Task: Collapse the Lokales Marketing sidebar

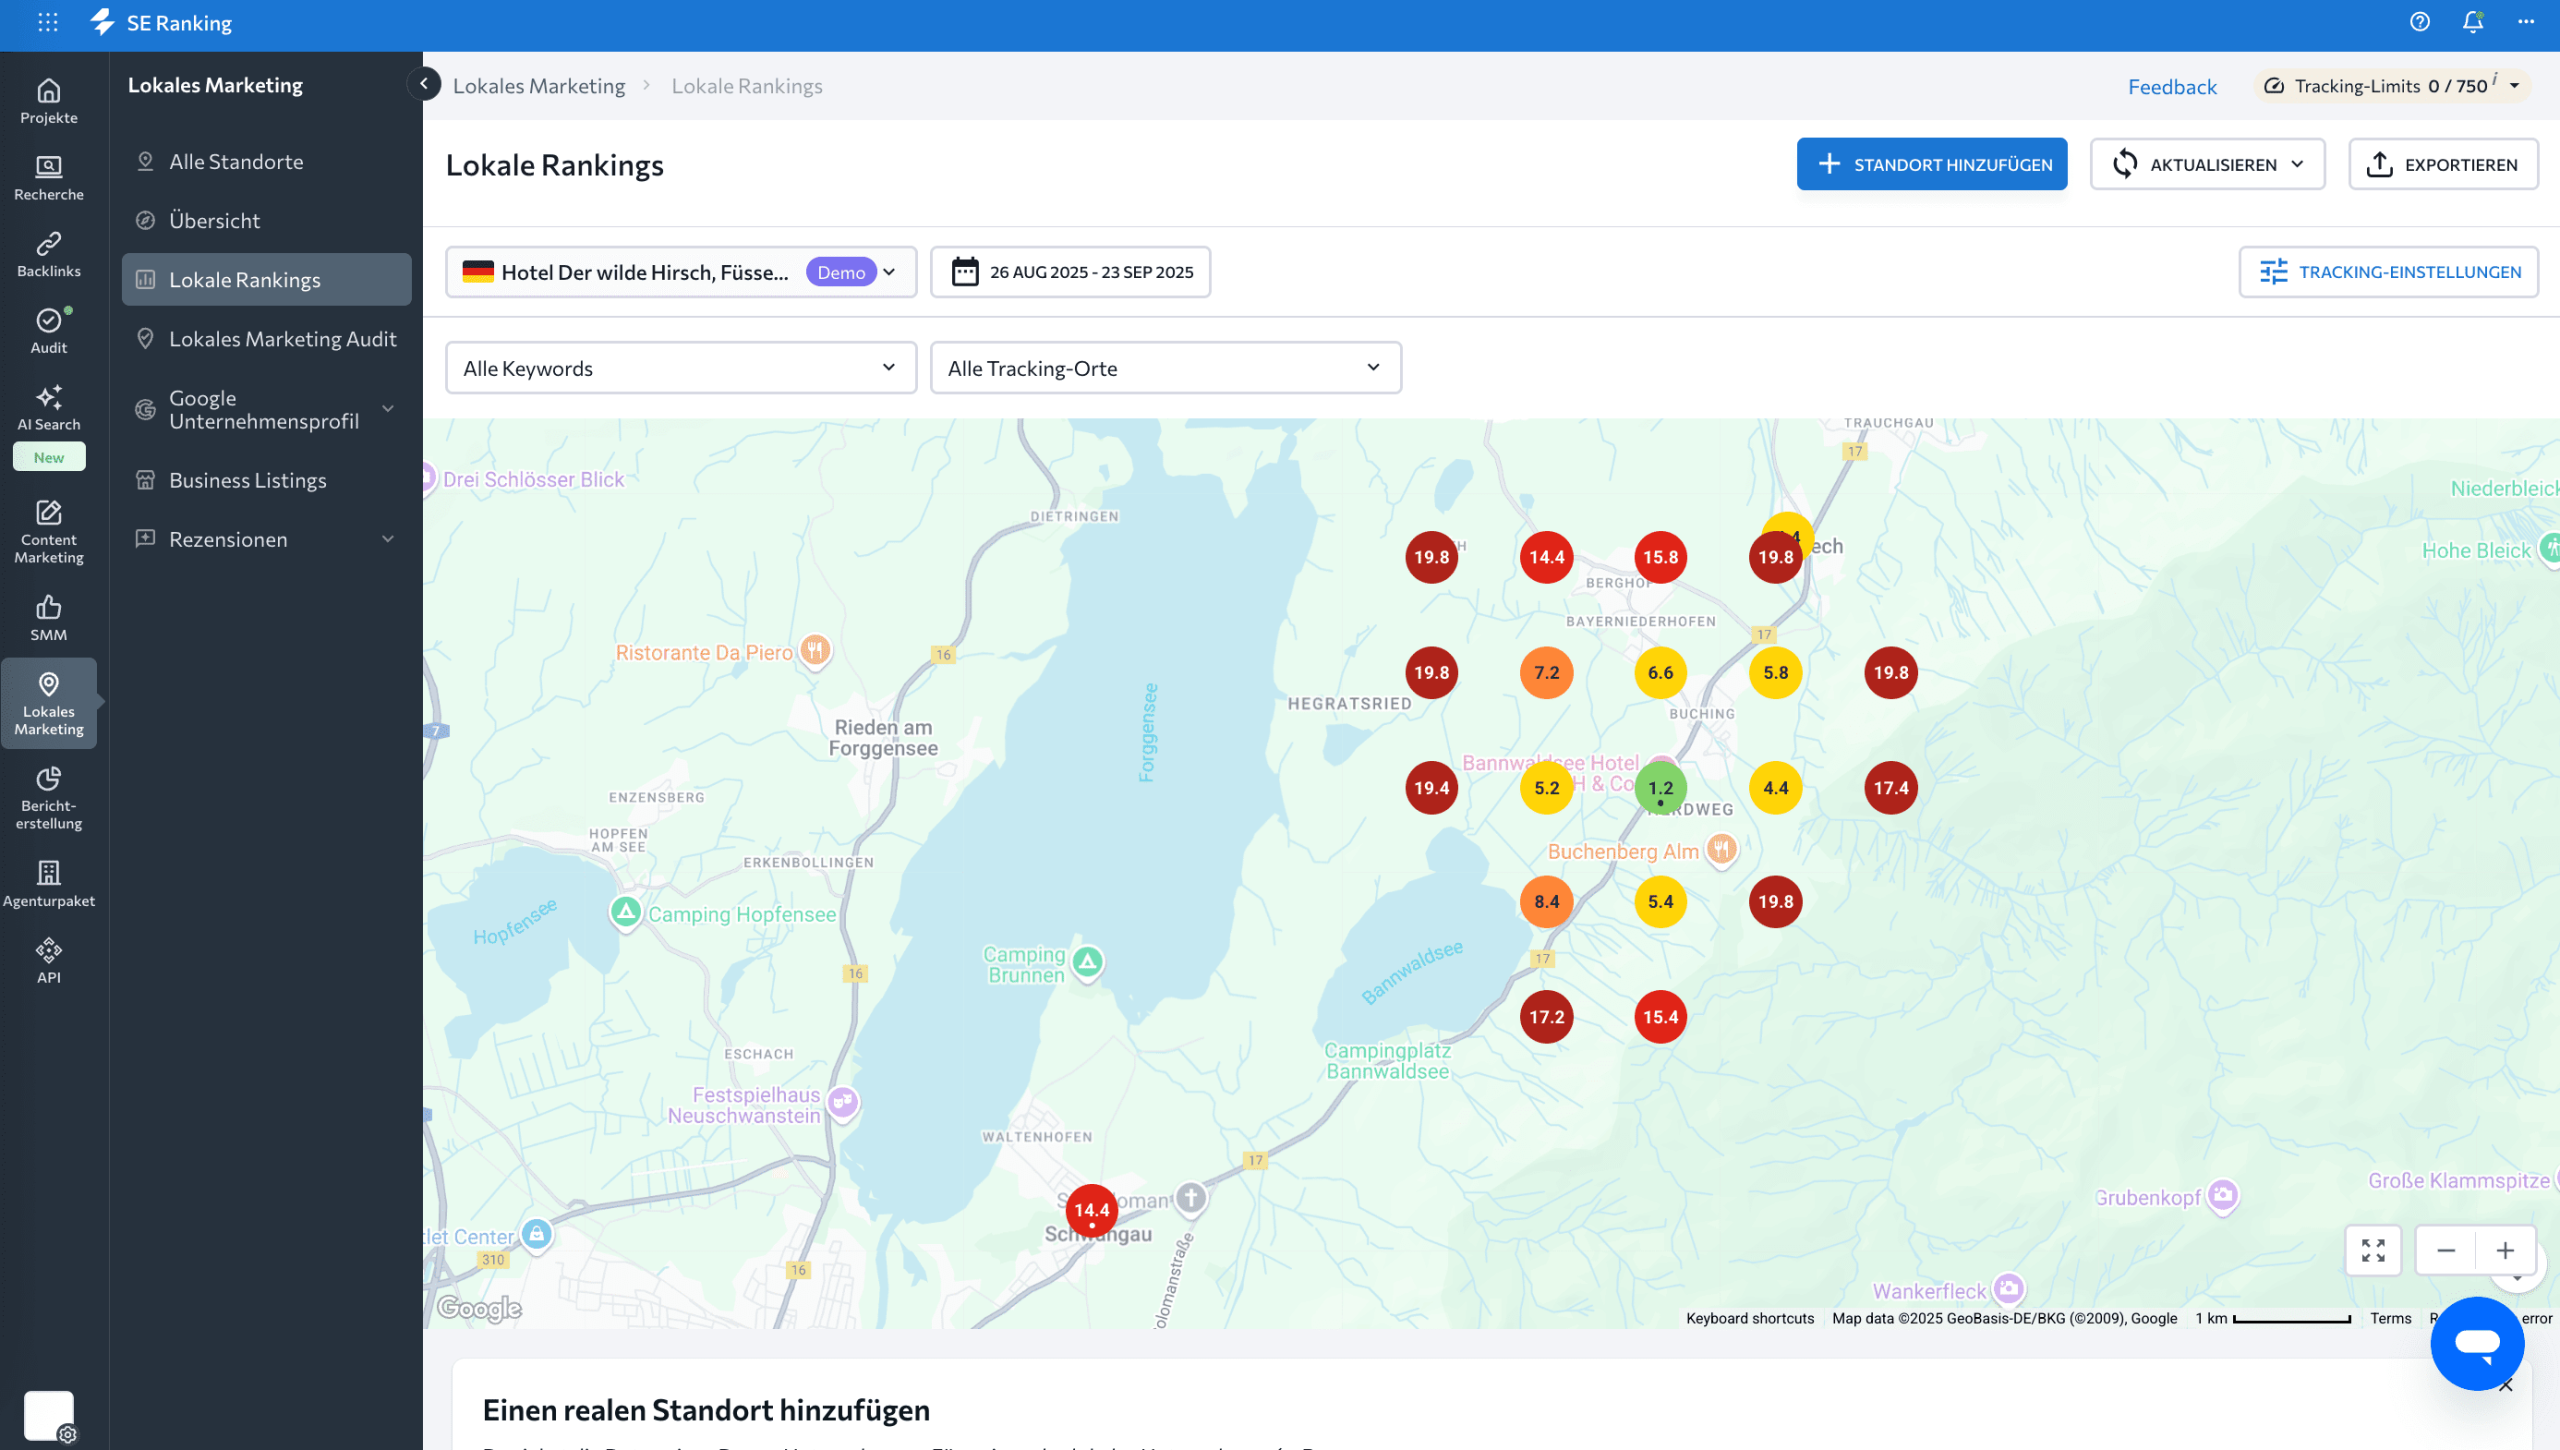Action: click(424, 85)
